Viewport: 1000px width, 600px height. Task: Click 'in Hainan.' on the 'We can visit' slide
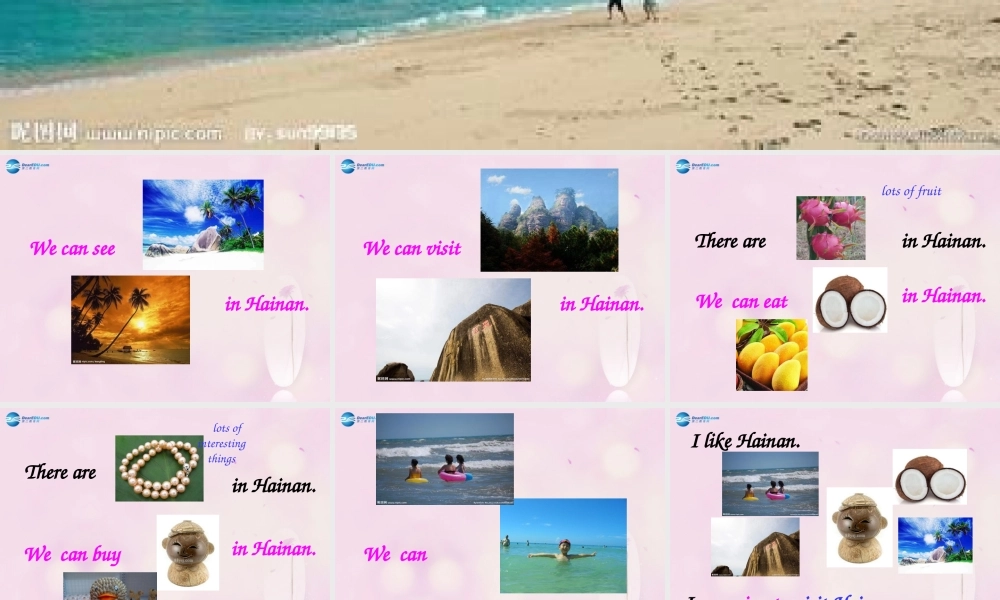(602, 304)
